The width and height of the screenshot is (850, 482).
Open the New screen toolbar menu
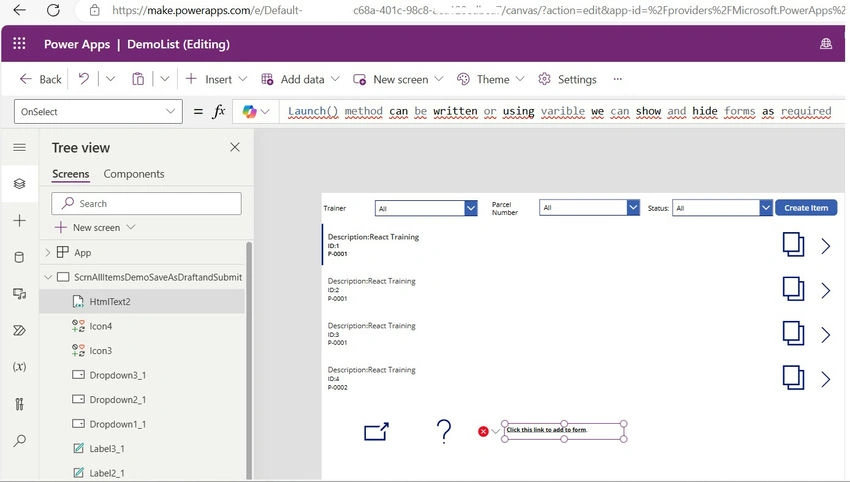click(398, 79)
